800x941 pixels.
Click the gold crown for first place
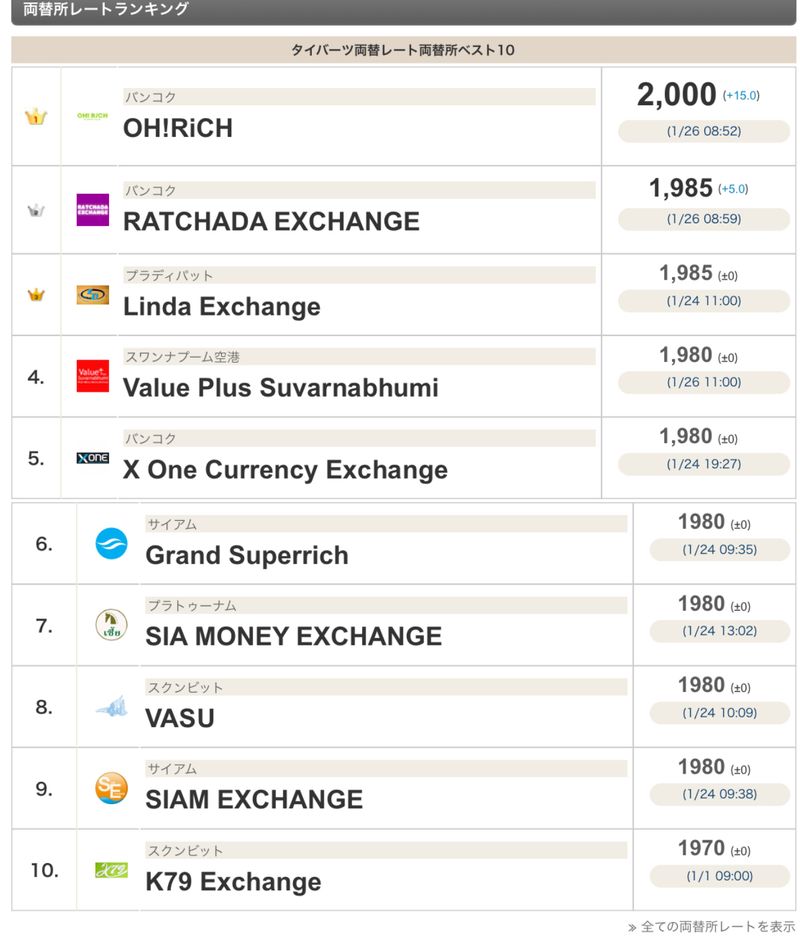coord(36,117)
